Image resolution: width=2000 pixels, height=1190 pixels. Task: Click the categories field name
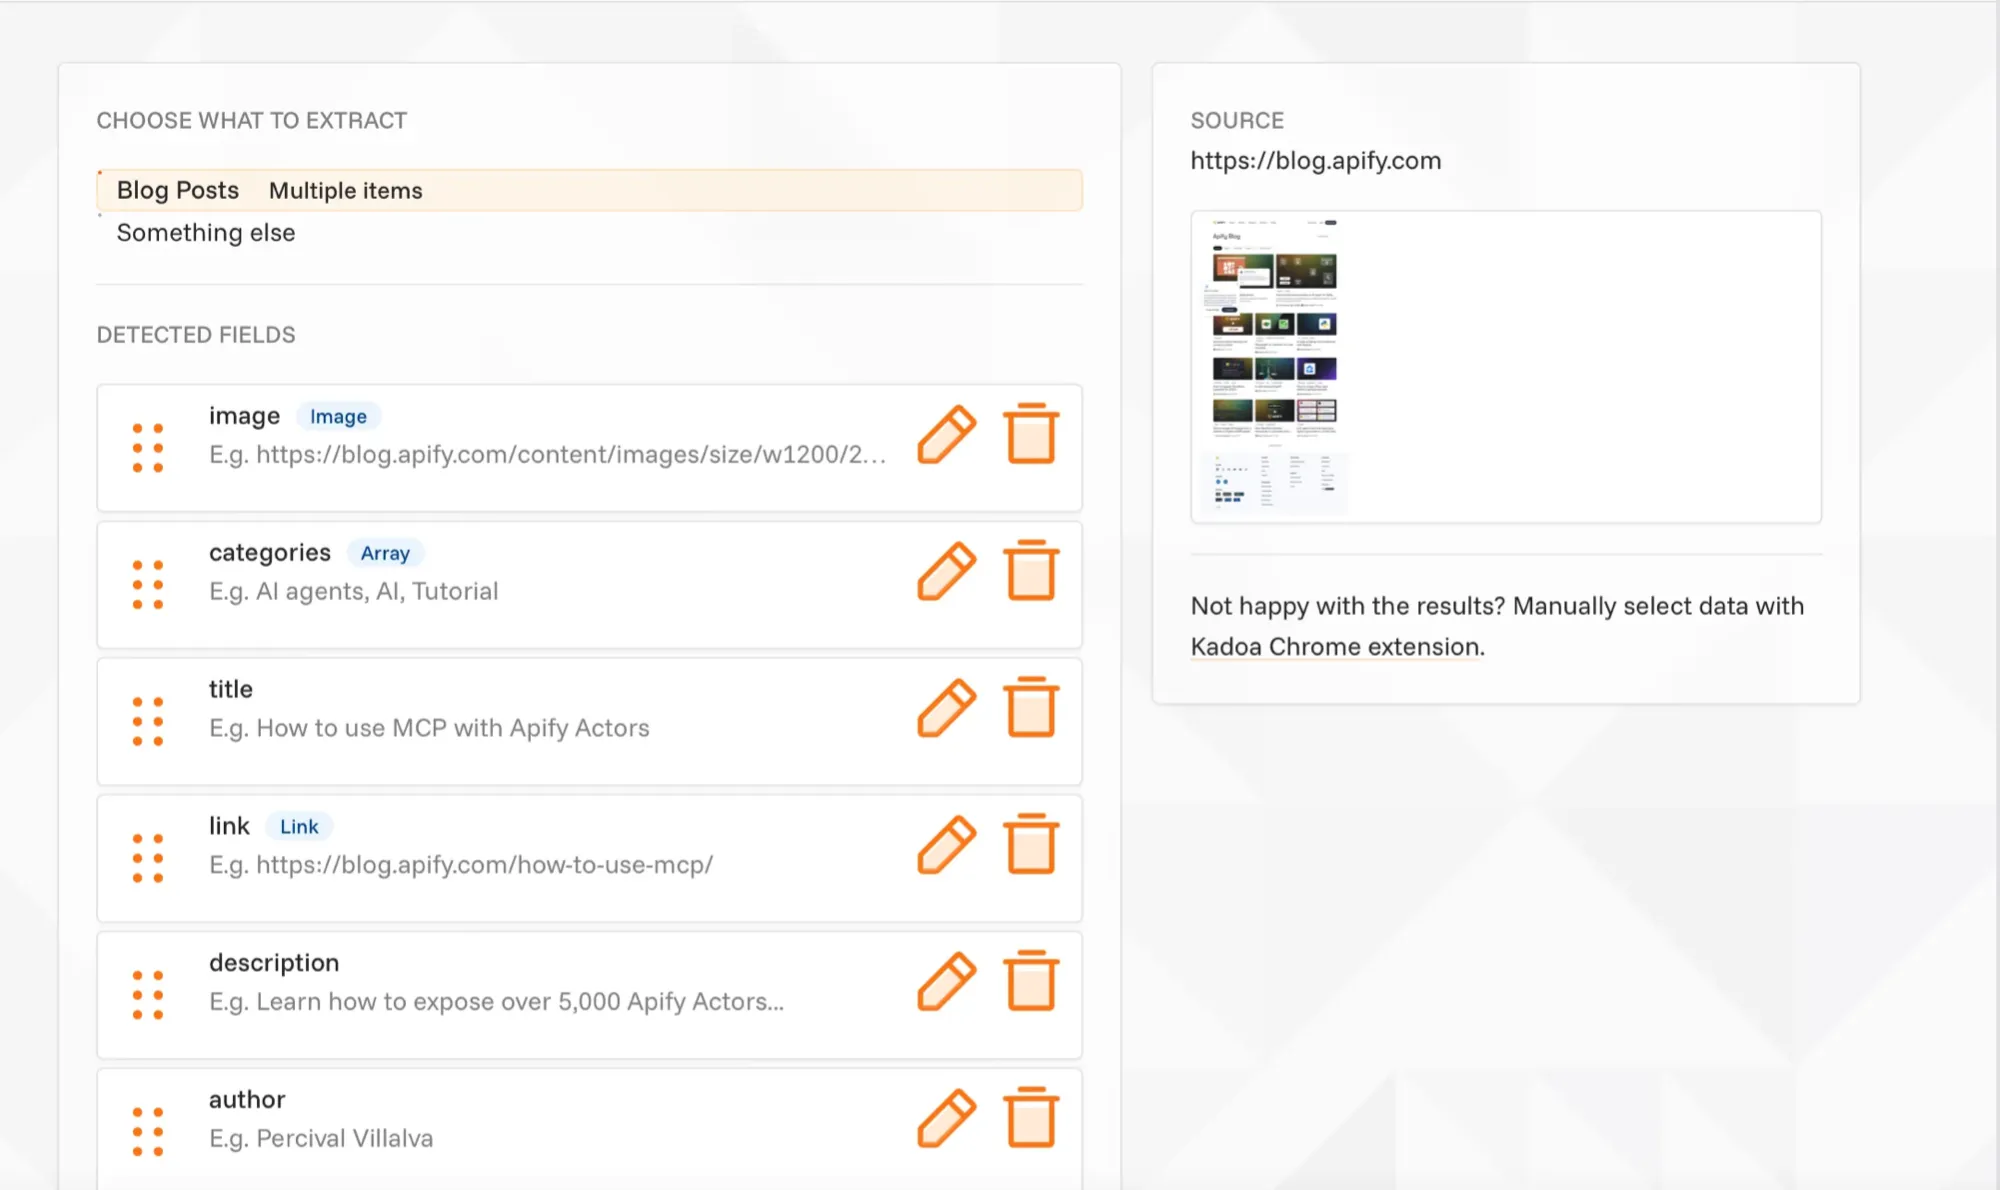(x=270, y=553)
